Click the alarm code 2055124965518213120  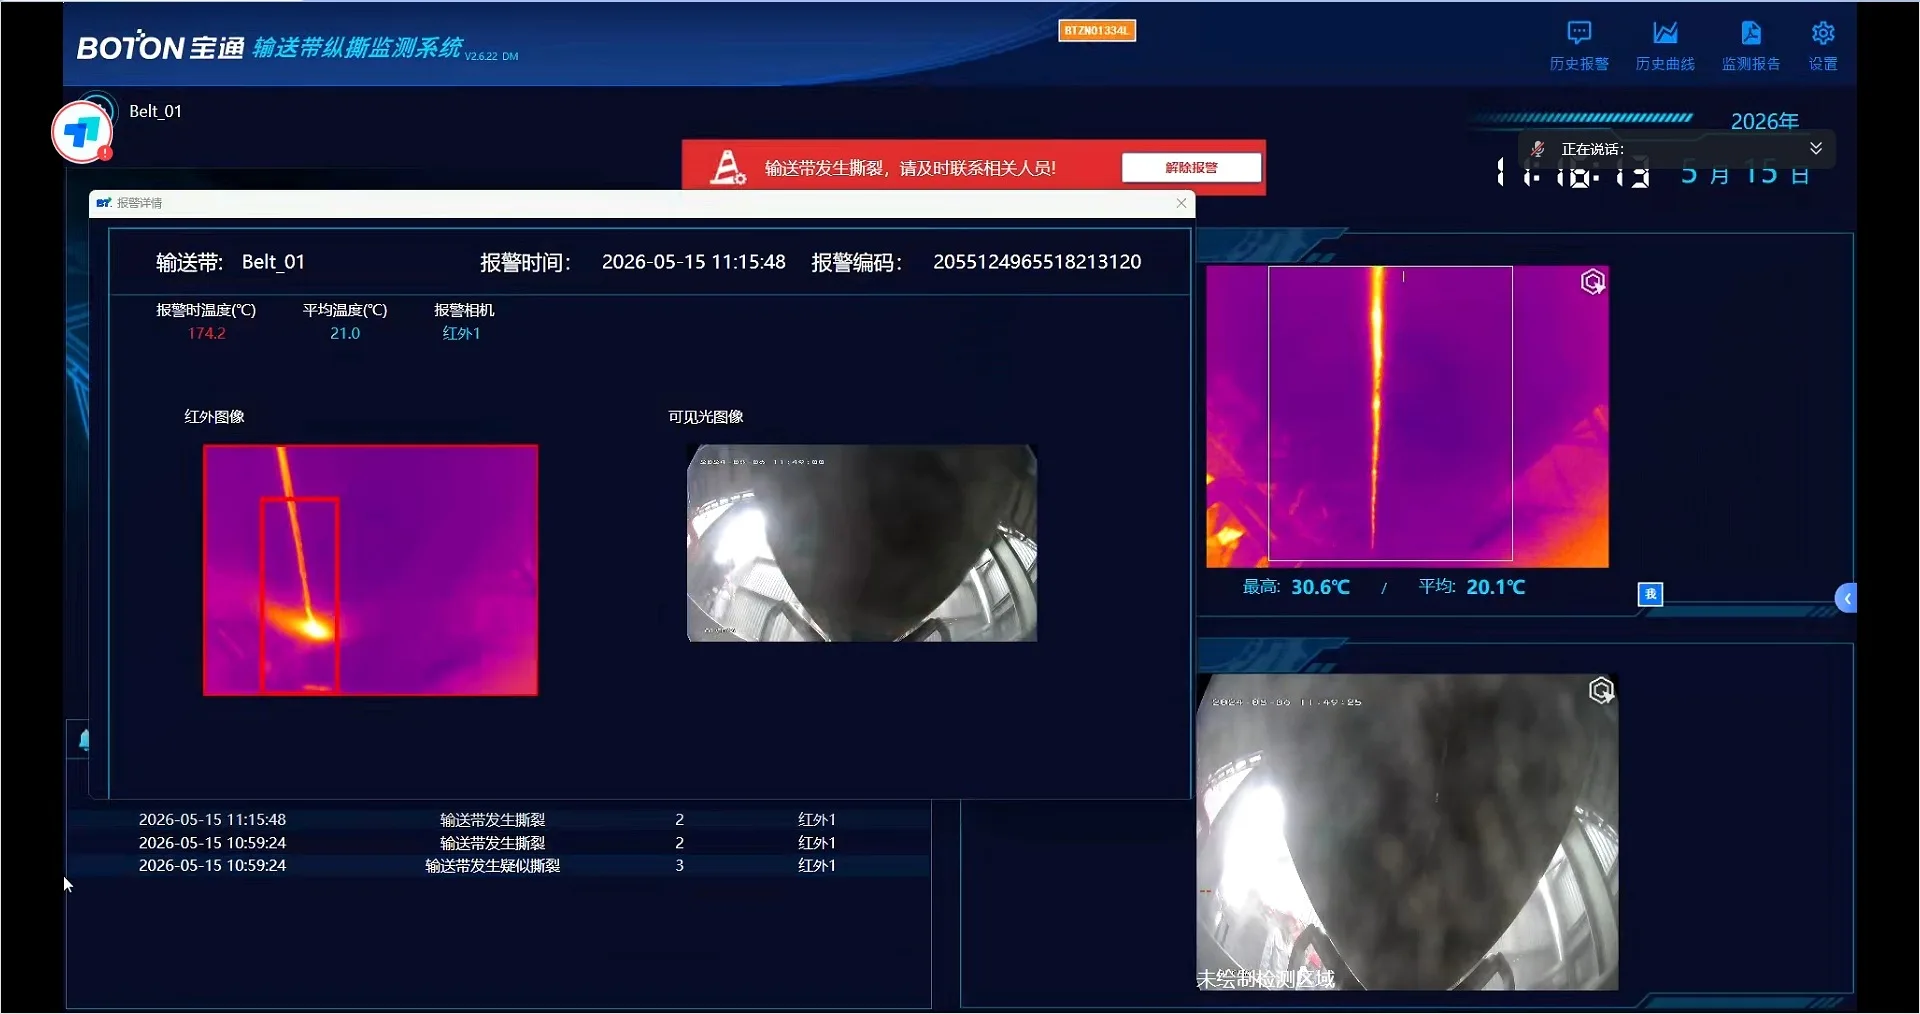1037,262
